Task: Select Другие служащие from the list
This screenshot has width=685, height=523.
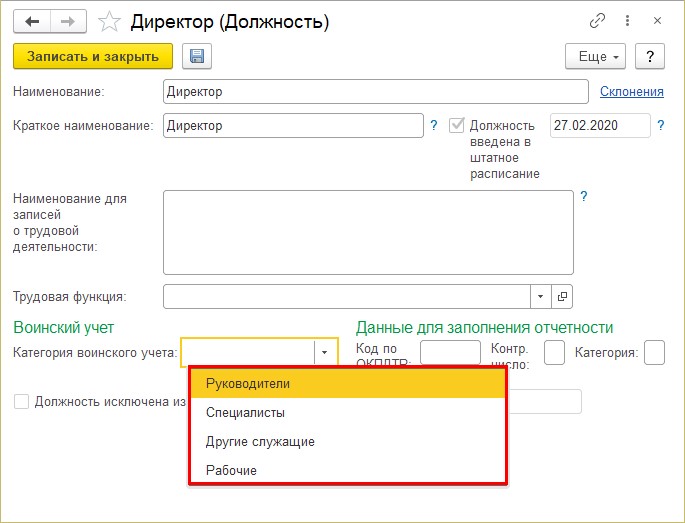Action: click(348, 441)
